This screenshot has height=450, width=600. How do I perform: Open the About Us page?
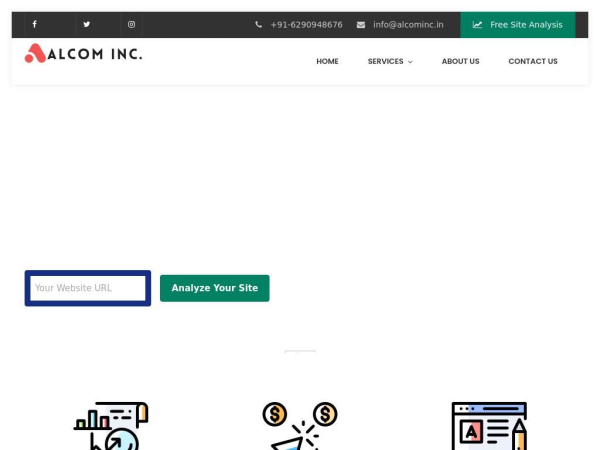point(460,61)
